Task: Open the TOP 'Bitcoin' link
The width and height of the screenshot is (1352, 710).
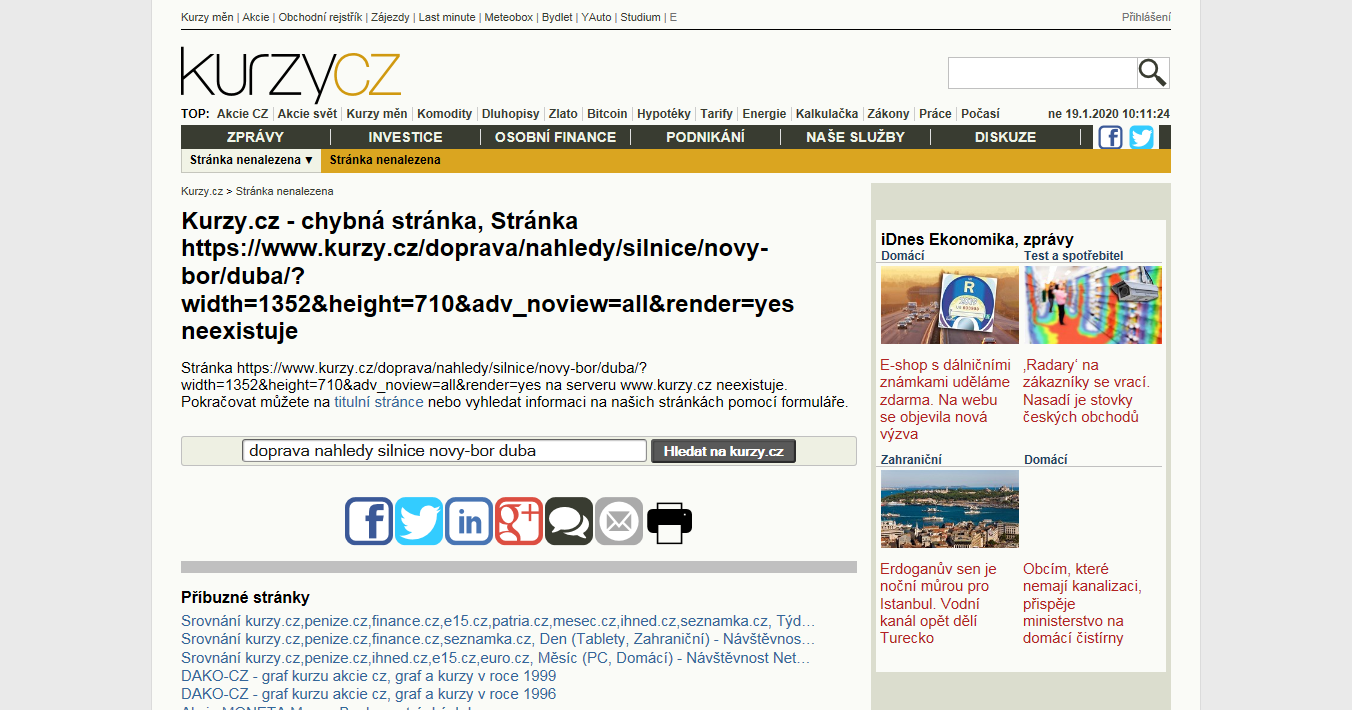Action: [607, 114]
